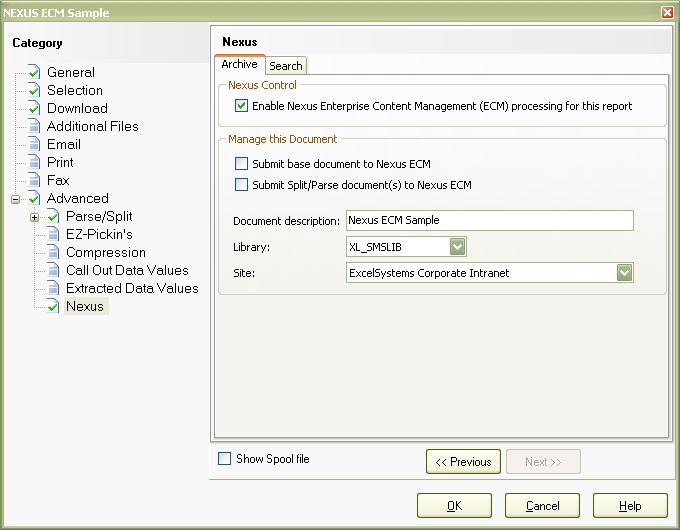Check Submit Split/Parse document(s) to Nexus ECM
The image size is (680, 530).
[x=241, y=185]
